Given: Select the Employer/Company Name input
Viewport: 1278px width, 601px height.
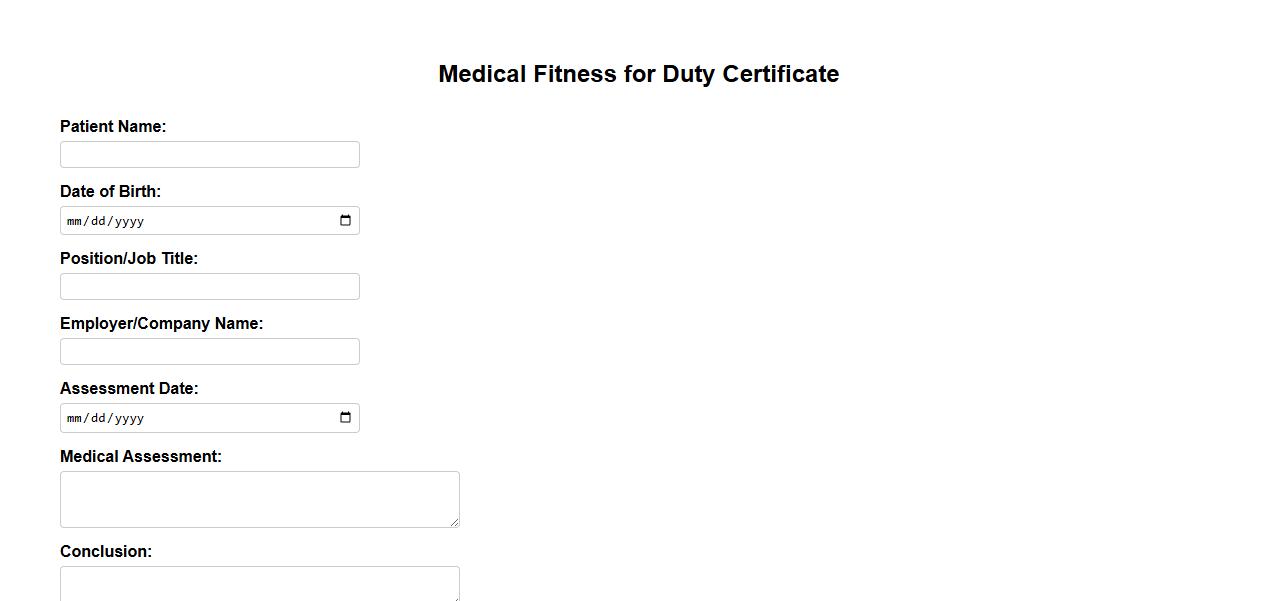Looking at the screenshot, I should click(210, 352).
